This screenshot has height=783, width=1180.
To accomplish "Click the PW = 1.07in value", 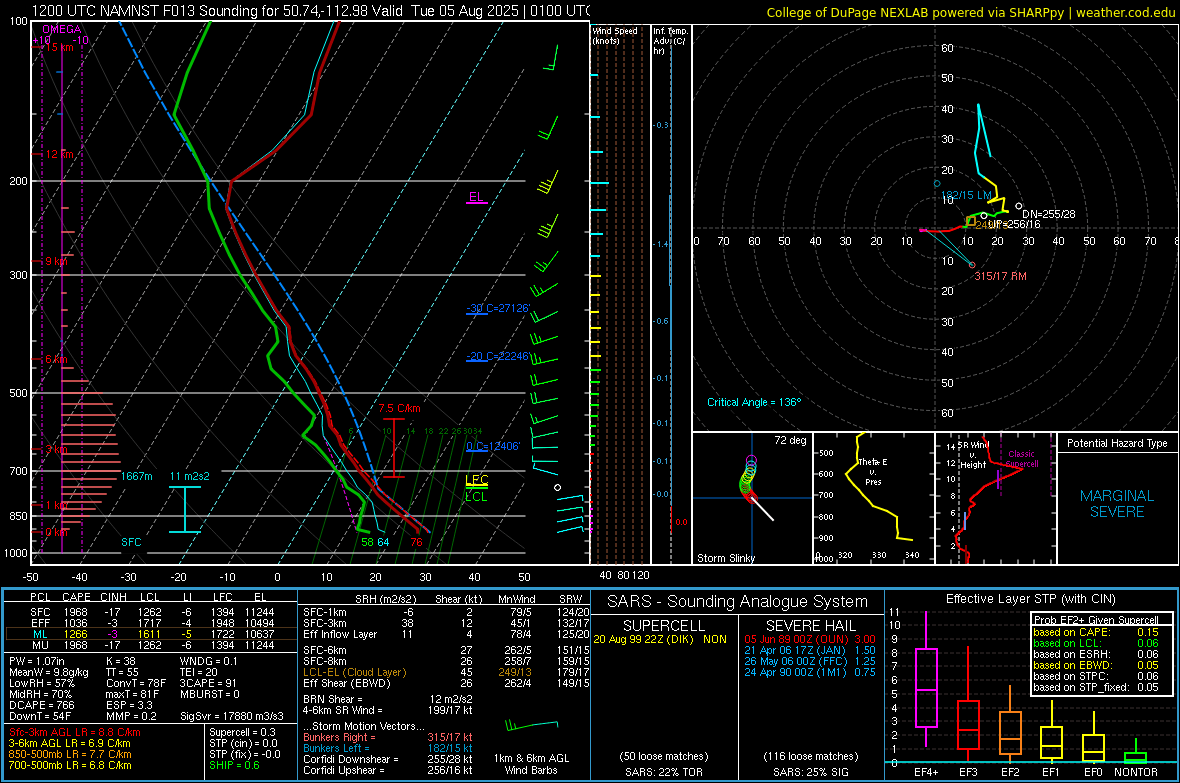I will click(x=36, y=661).
